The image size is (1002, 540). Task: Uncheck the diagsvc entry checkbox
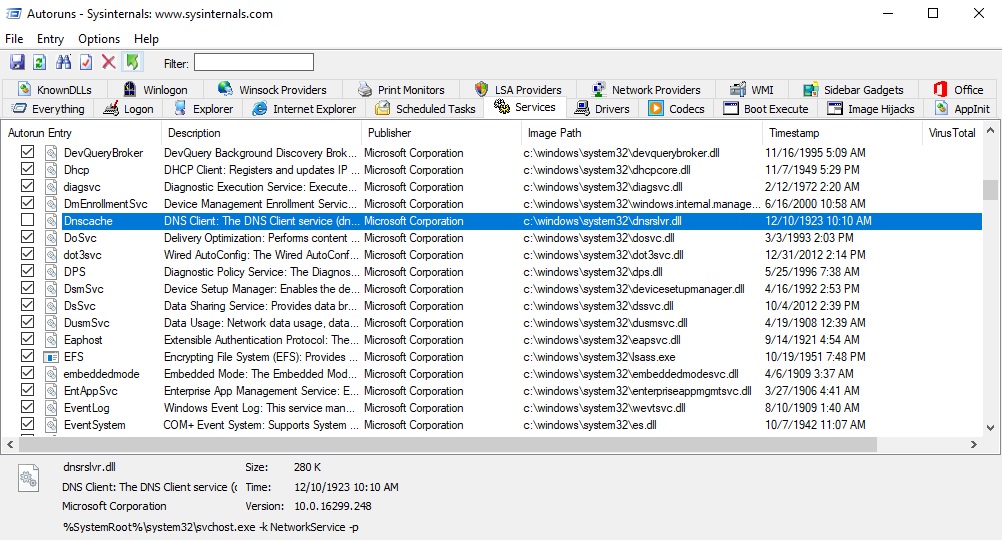click(27, 186)
